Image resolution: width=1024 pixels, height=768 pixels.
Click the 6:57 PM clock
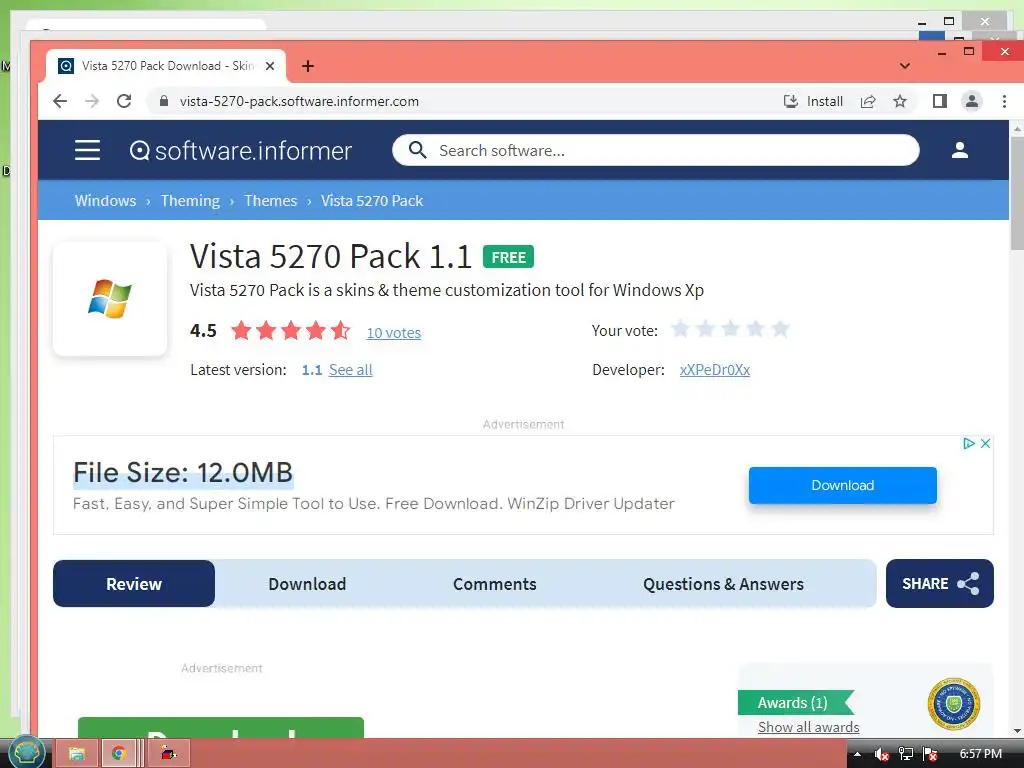point(980,754)
